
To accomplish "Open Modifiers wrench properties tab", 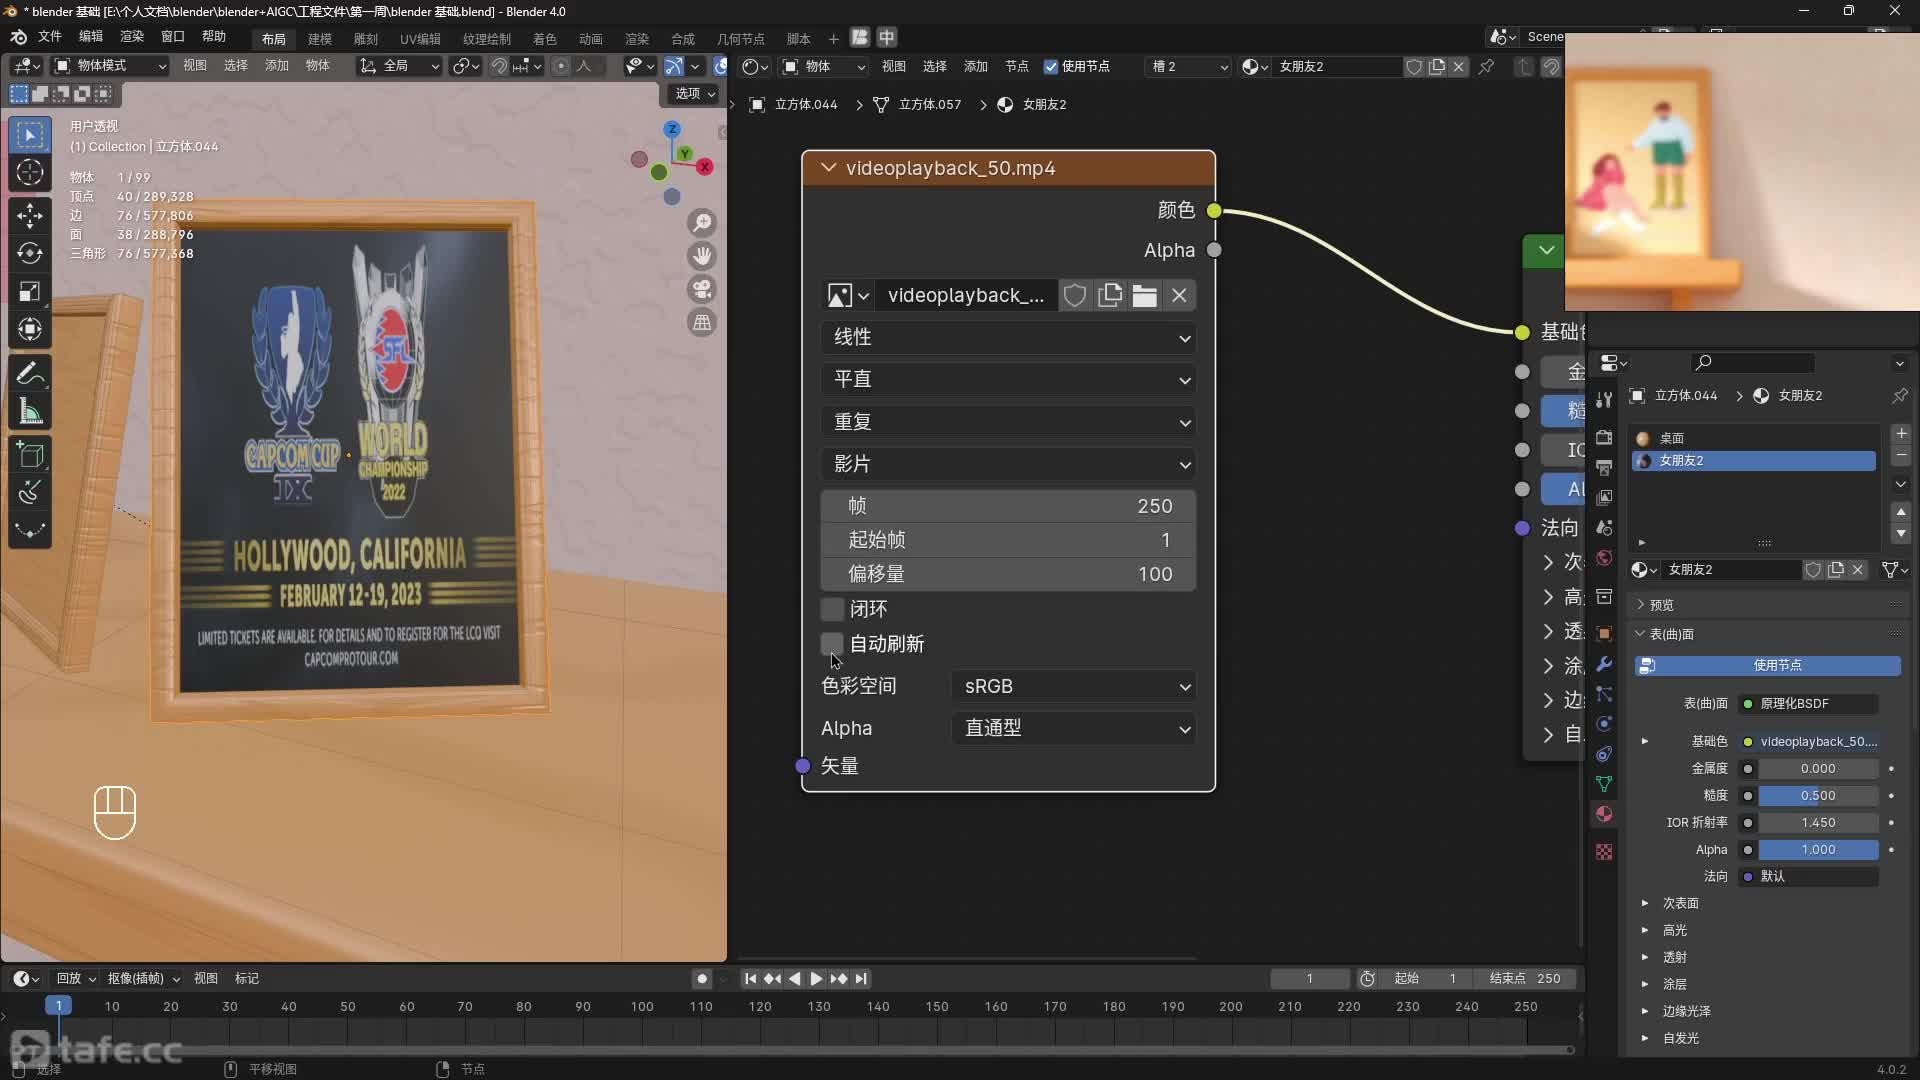I will coord(1604,663).
